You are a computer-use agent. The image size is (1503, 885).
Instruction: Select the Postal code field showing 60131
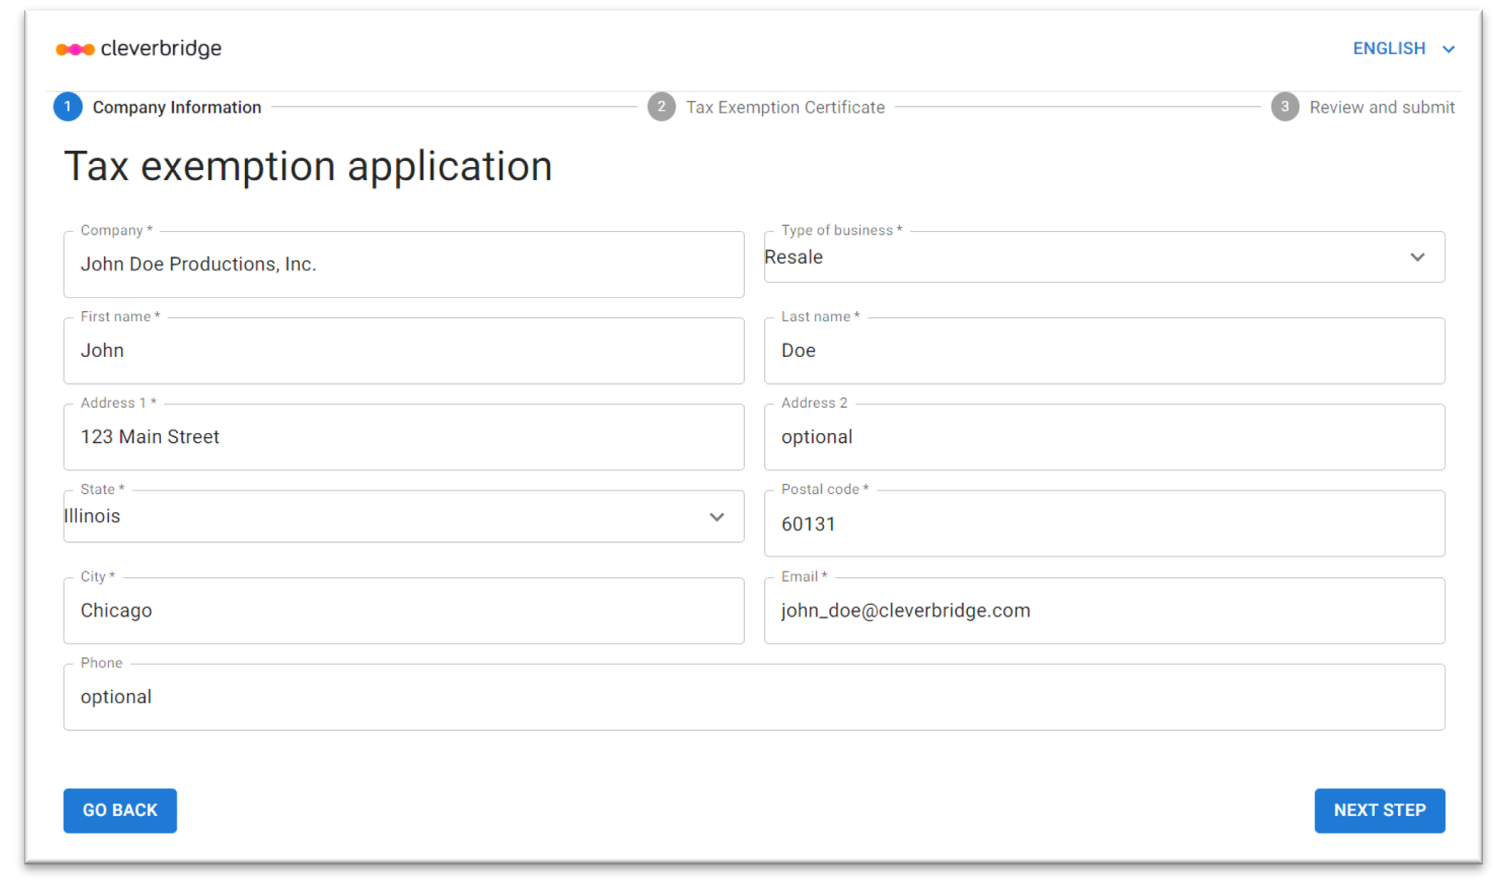(1103, 524)
